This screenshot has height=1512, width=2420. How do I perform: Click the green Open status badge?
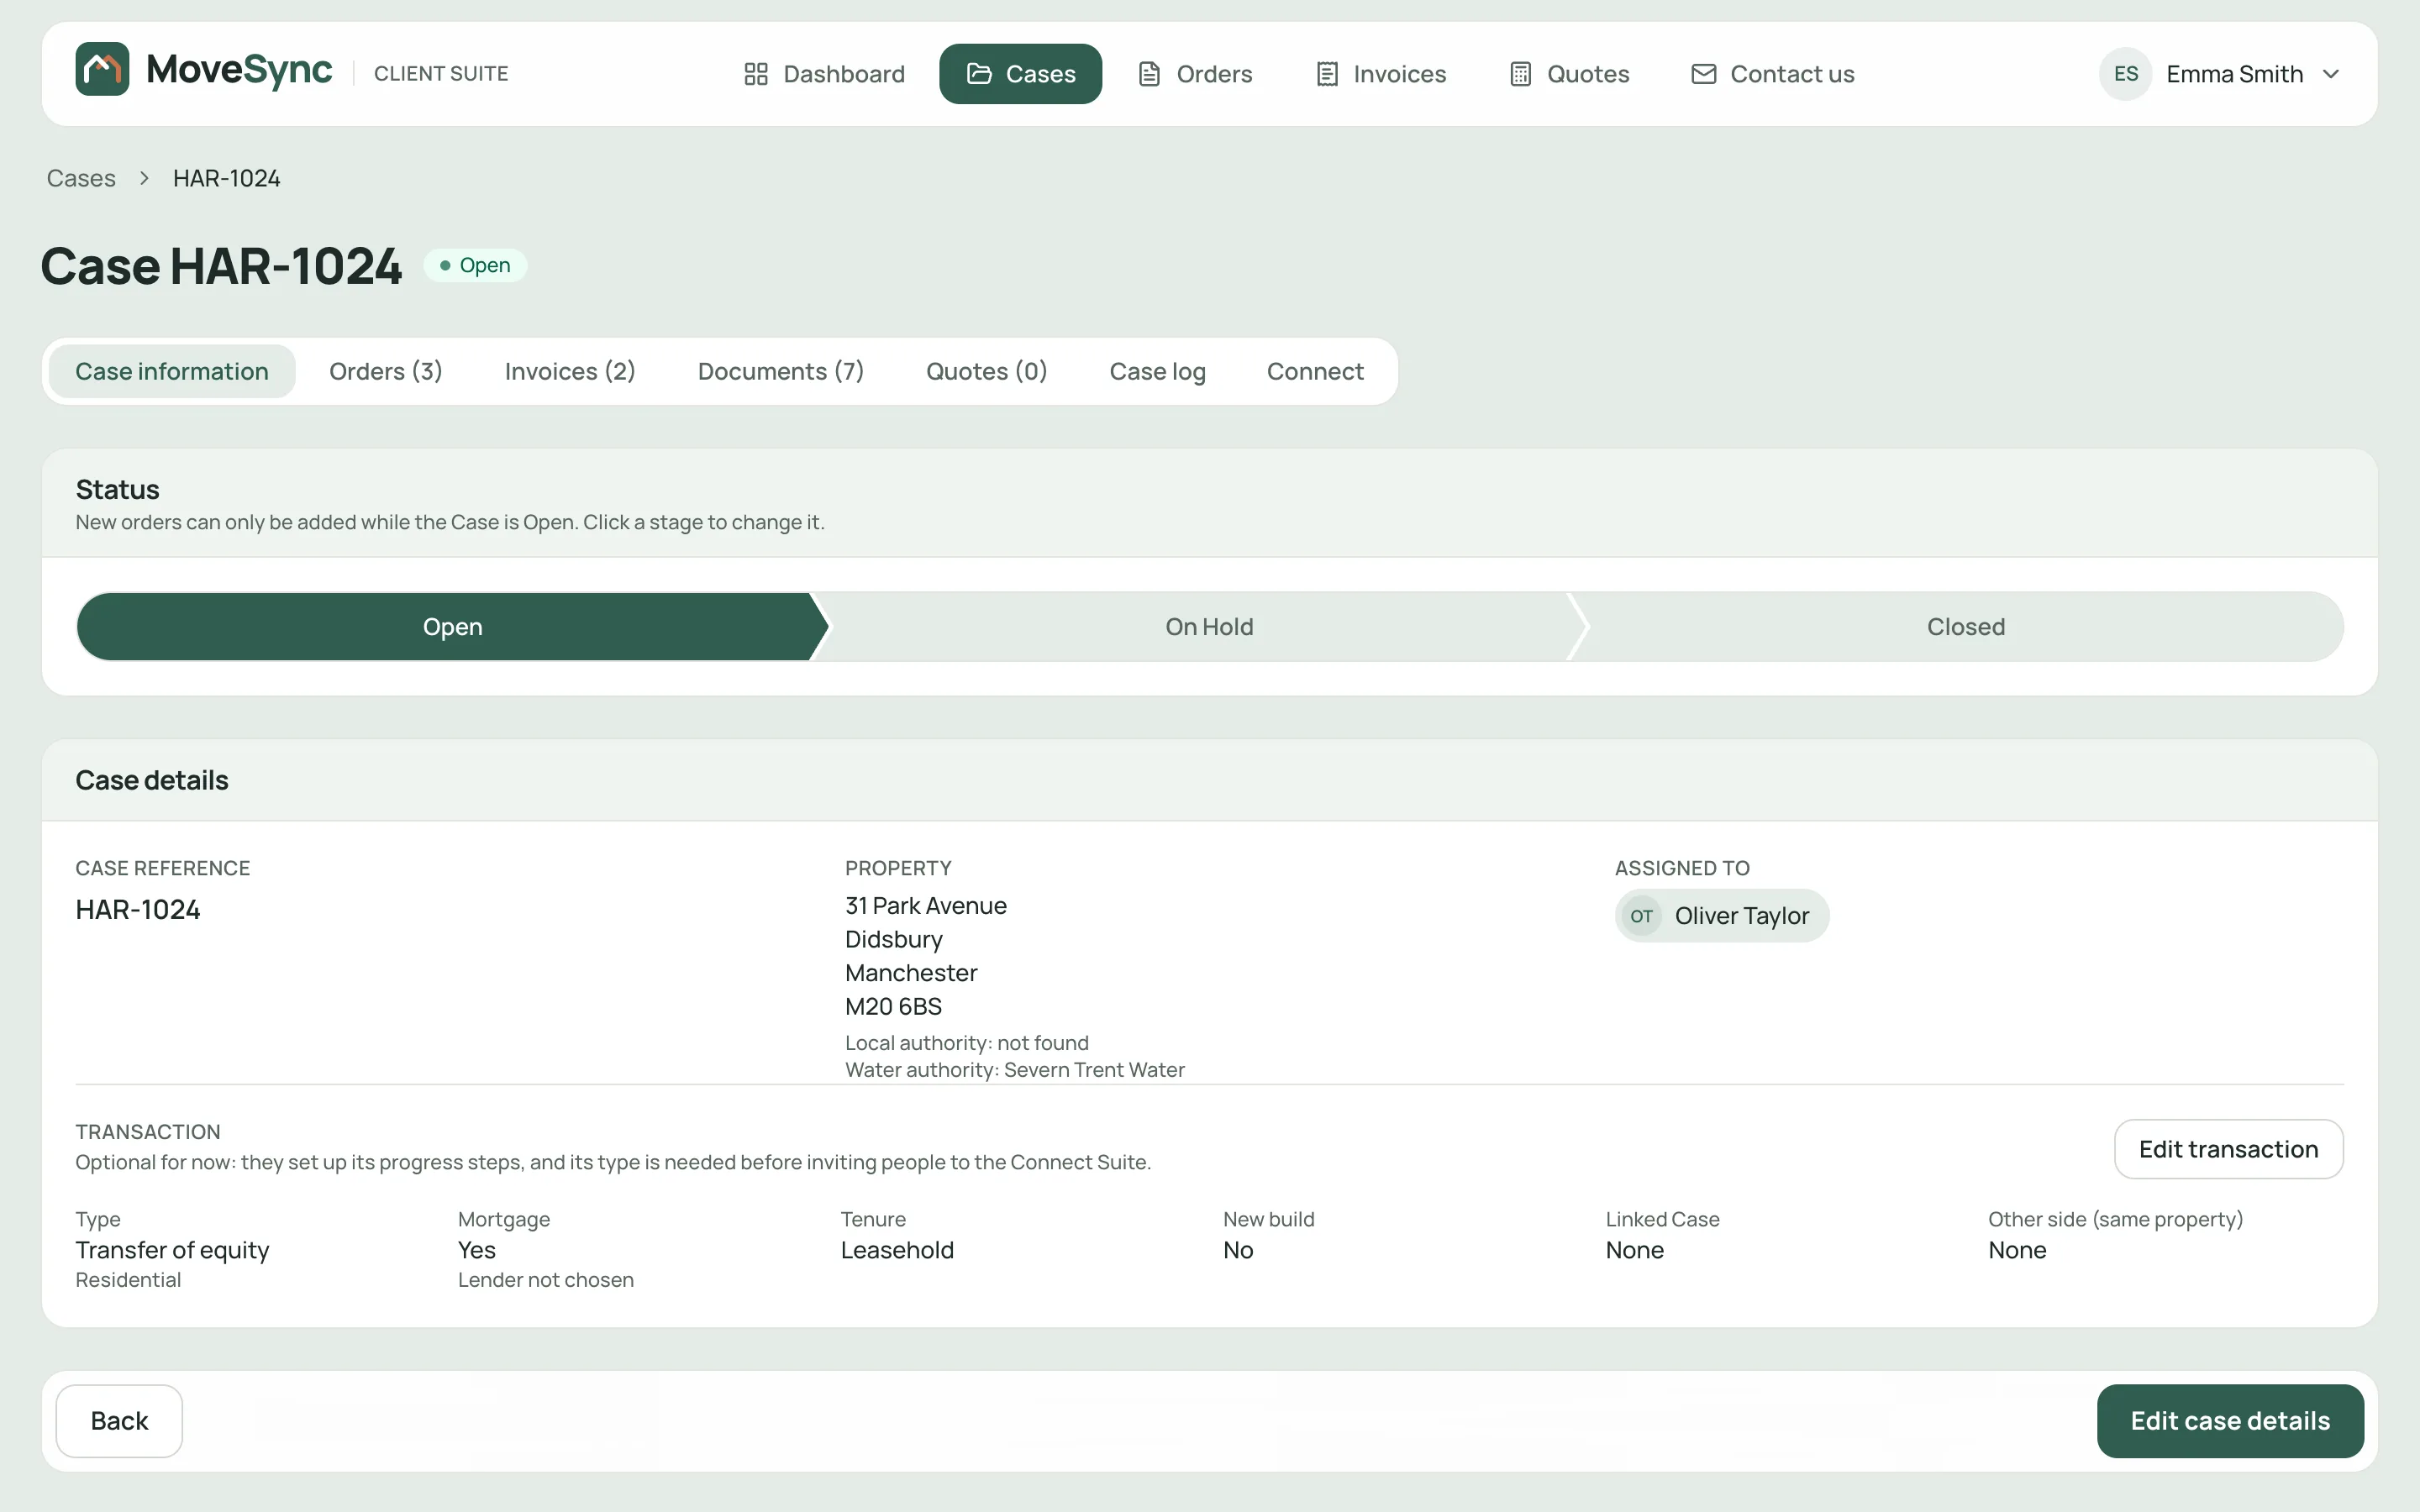pos(475,266)
